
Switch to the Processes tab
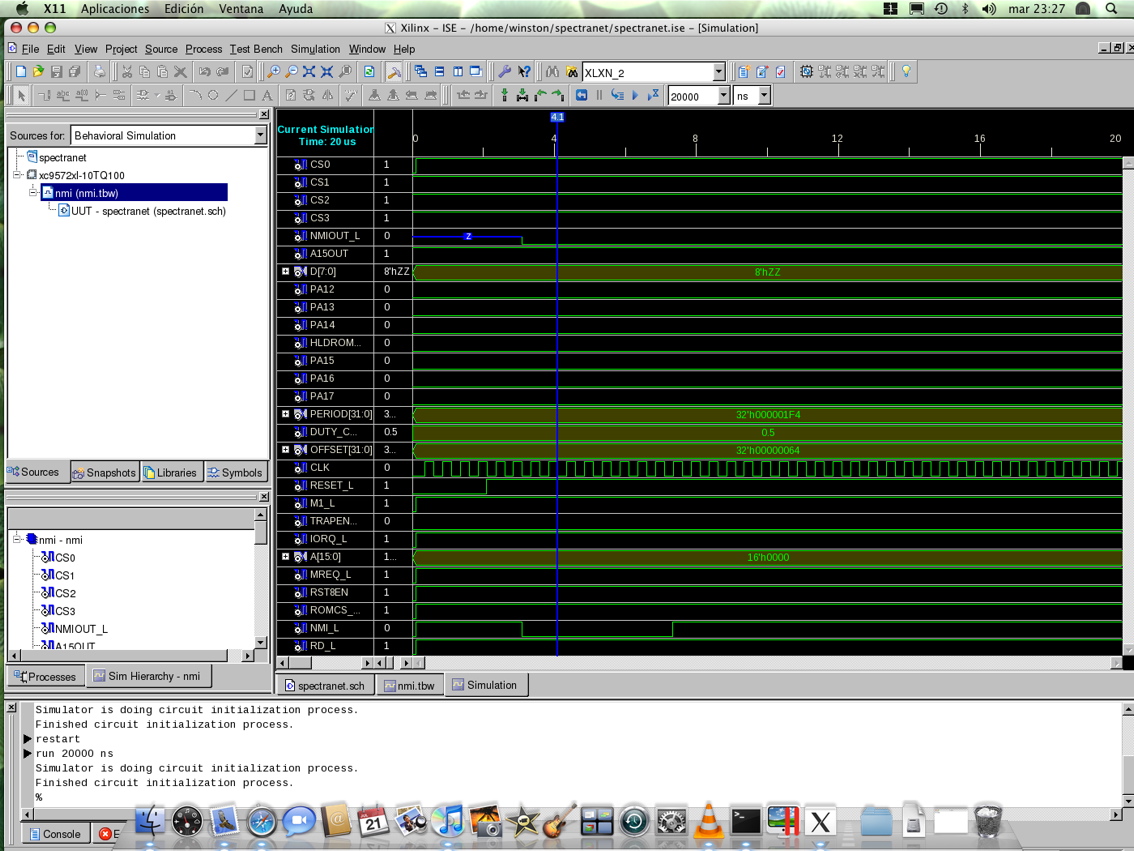tap(45, 677)
